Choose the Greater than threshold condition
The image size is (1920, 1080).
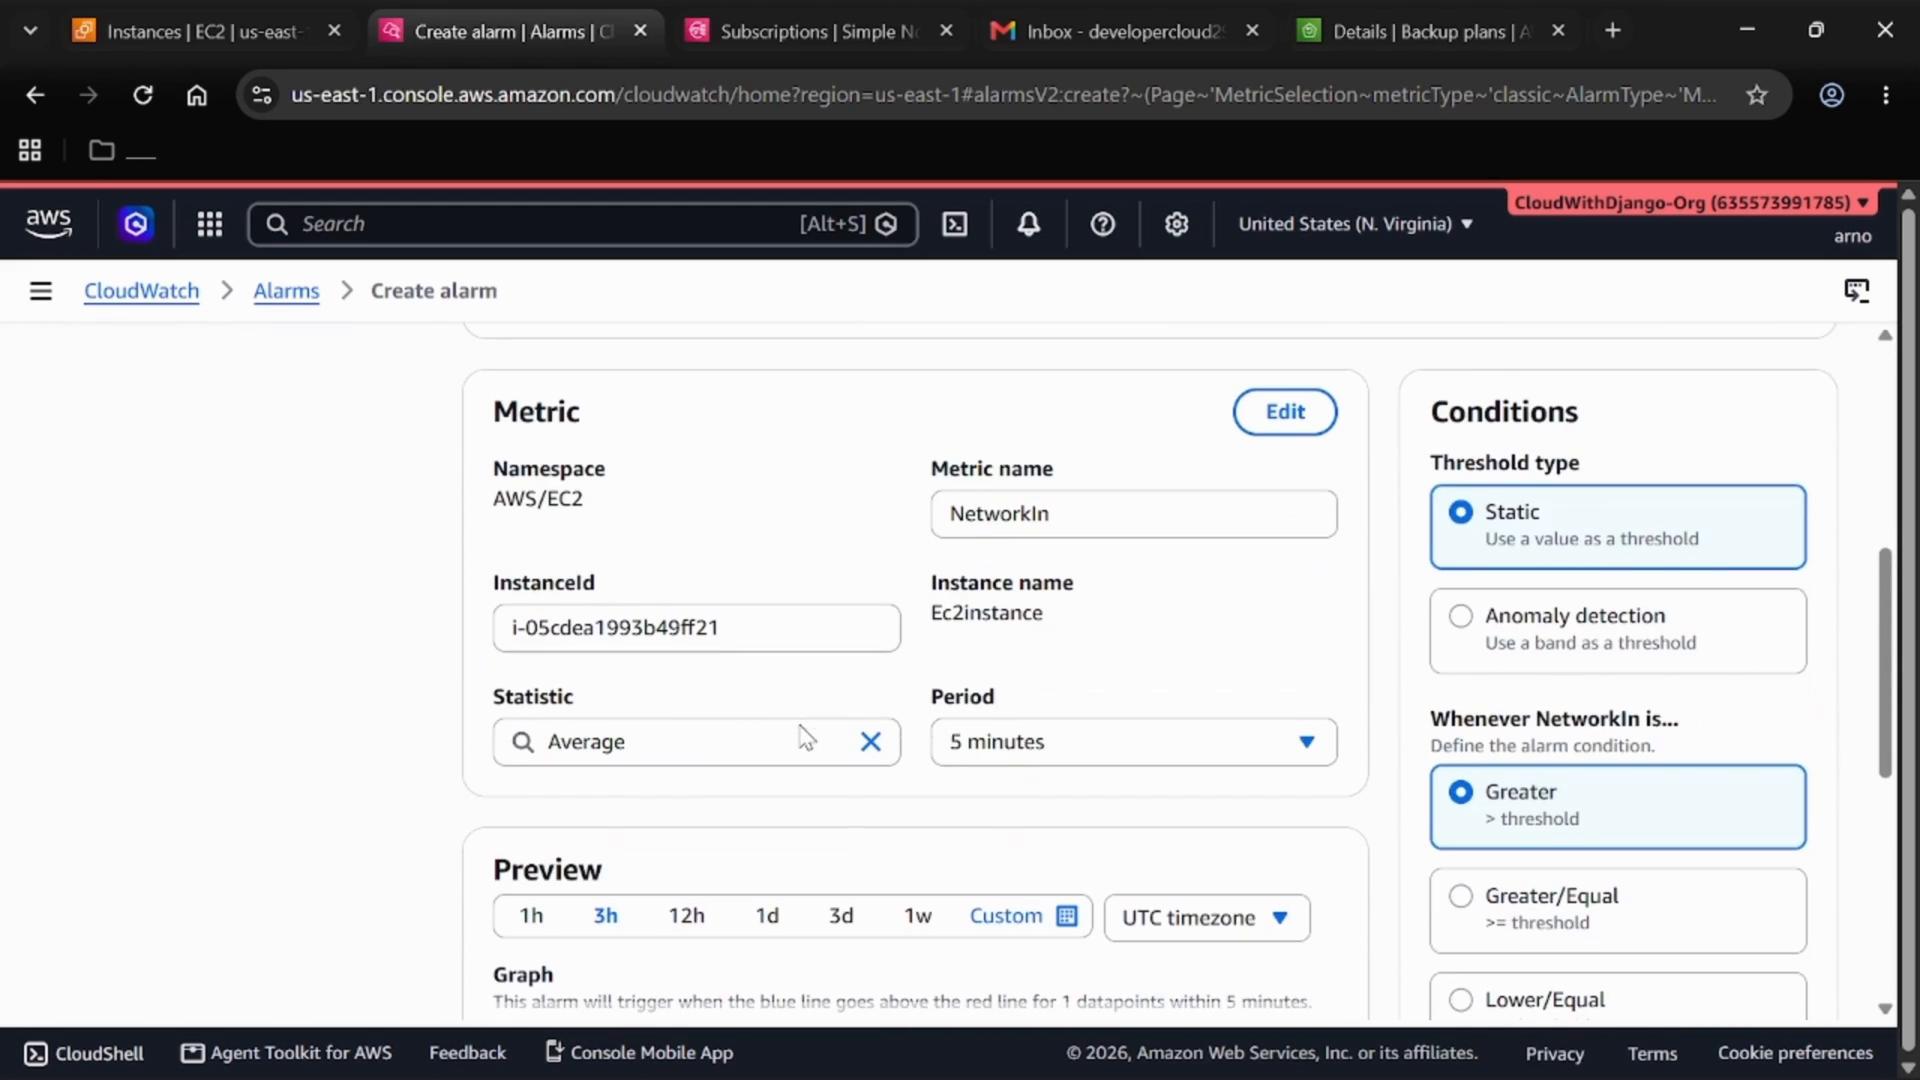(x=1618, y=807)
